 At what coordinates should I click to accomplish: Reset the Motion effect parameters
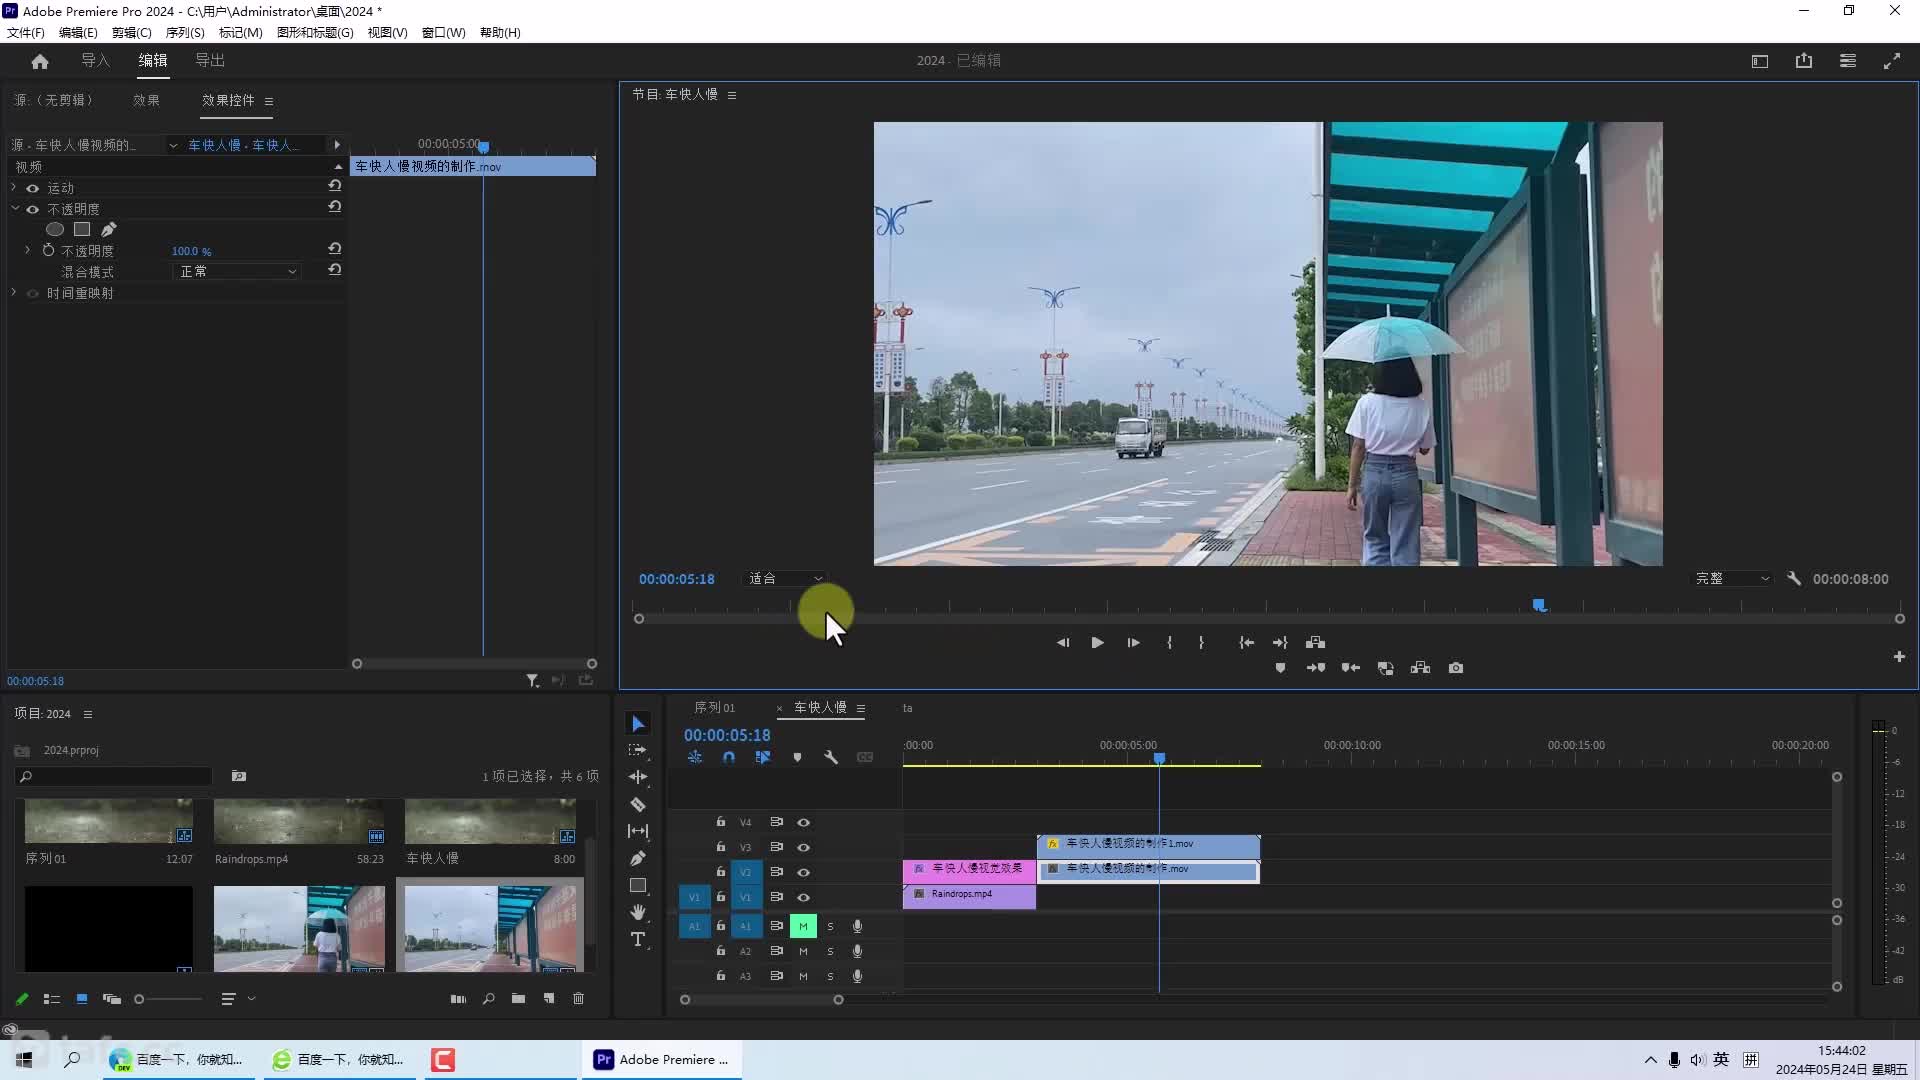tap(335, 186)
